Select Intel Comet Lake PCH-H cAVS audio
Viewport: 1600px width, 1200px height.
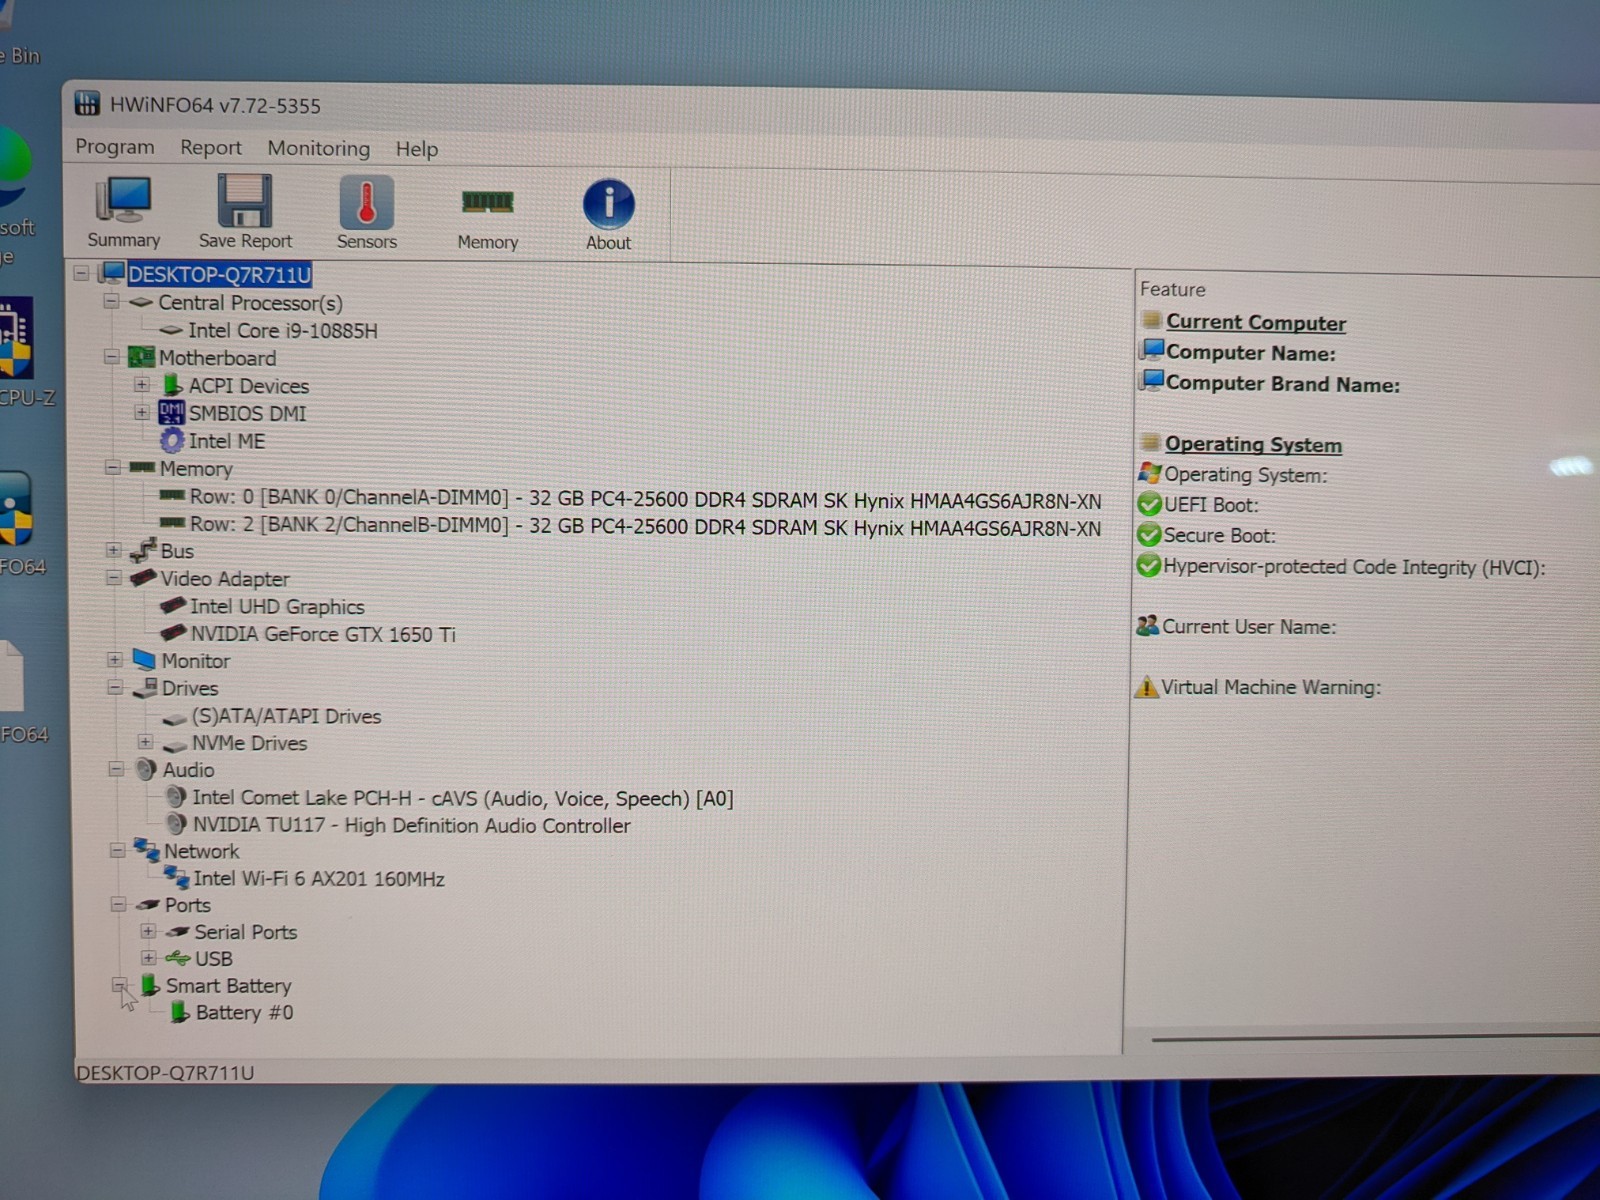coord(463,798)
